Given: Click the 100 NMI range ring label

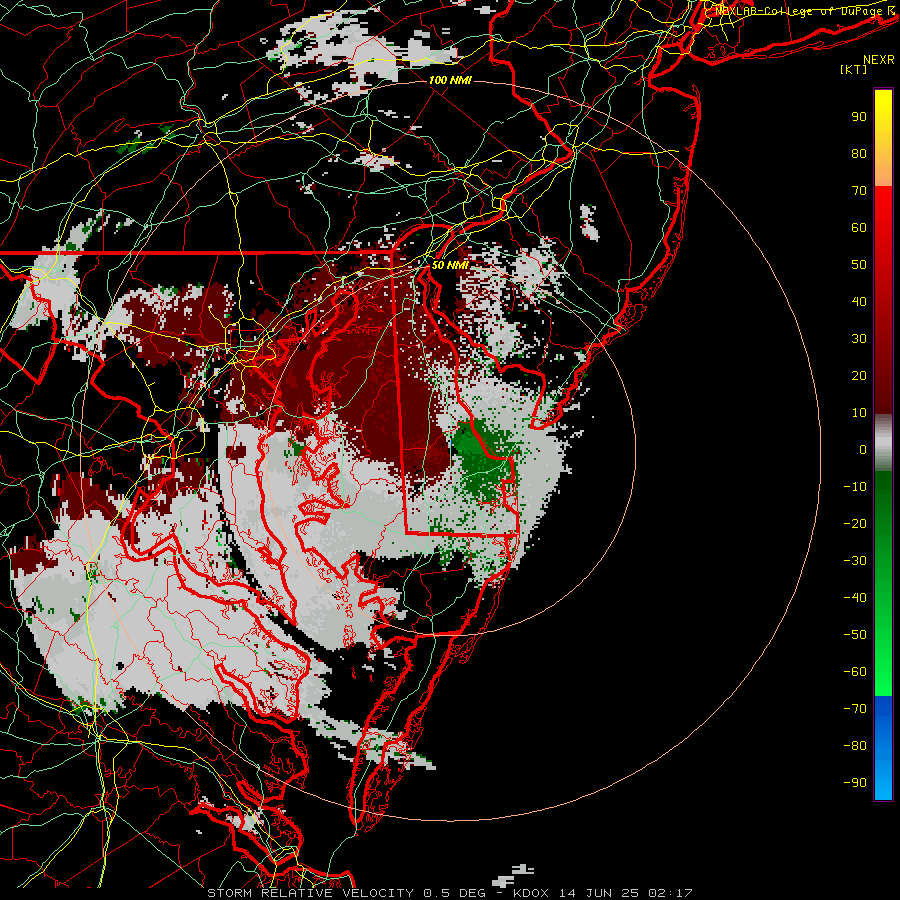Looking at the screenshot, I should tap(450, 80).
